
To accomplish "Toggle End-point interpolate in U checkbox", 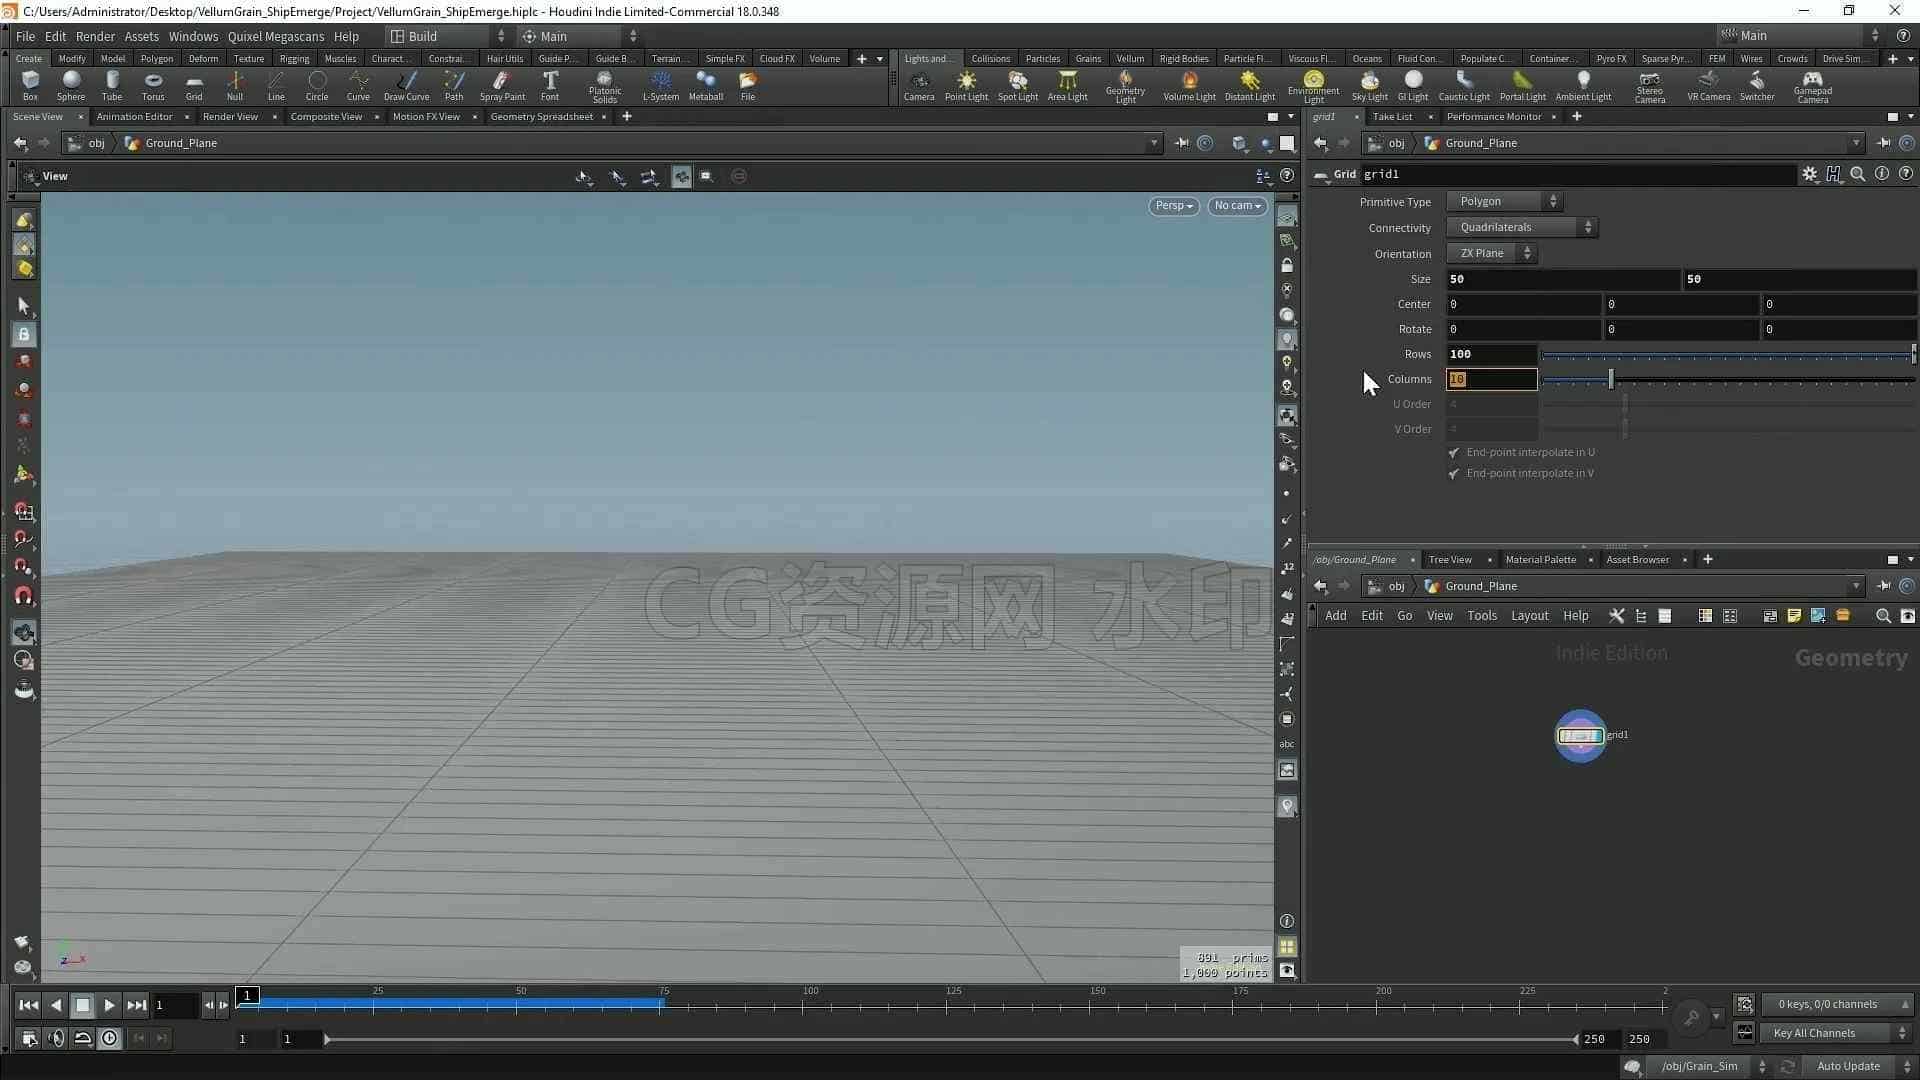I will point(1454,453).
